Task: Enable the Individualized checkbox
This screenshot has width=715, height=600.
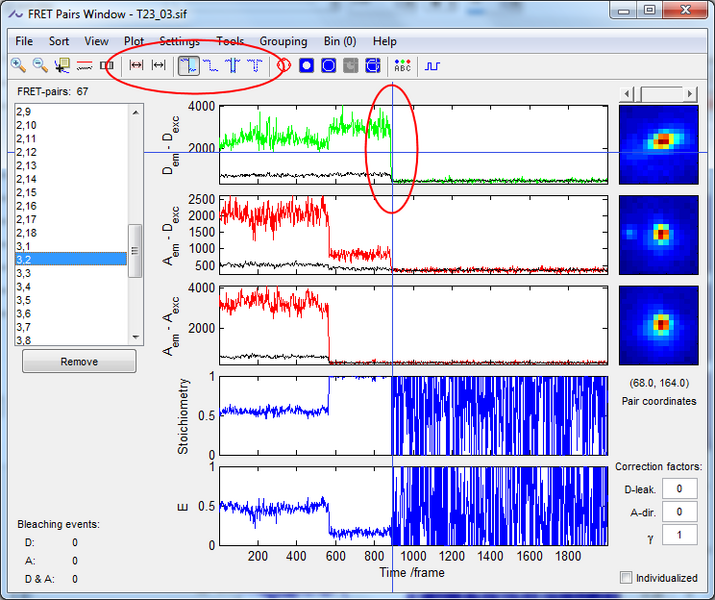Action: point(626,577)
